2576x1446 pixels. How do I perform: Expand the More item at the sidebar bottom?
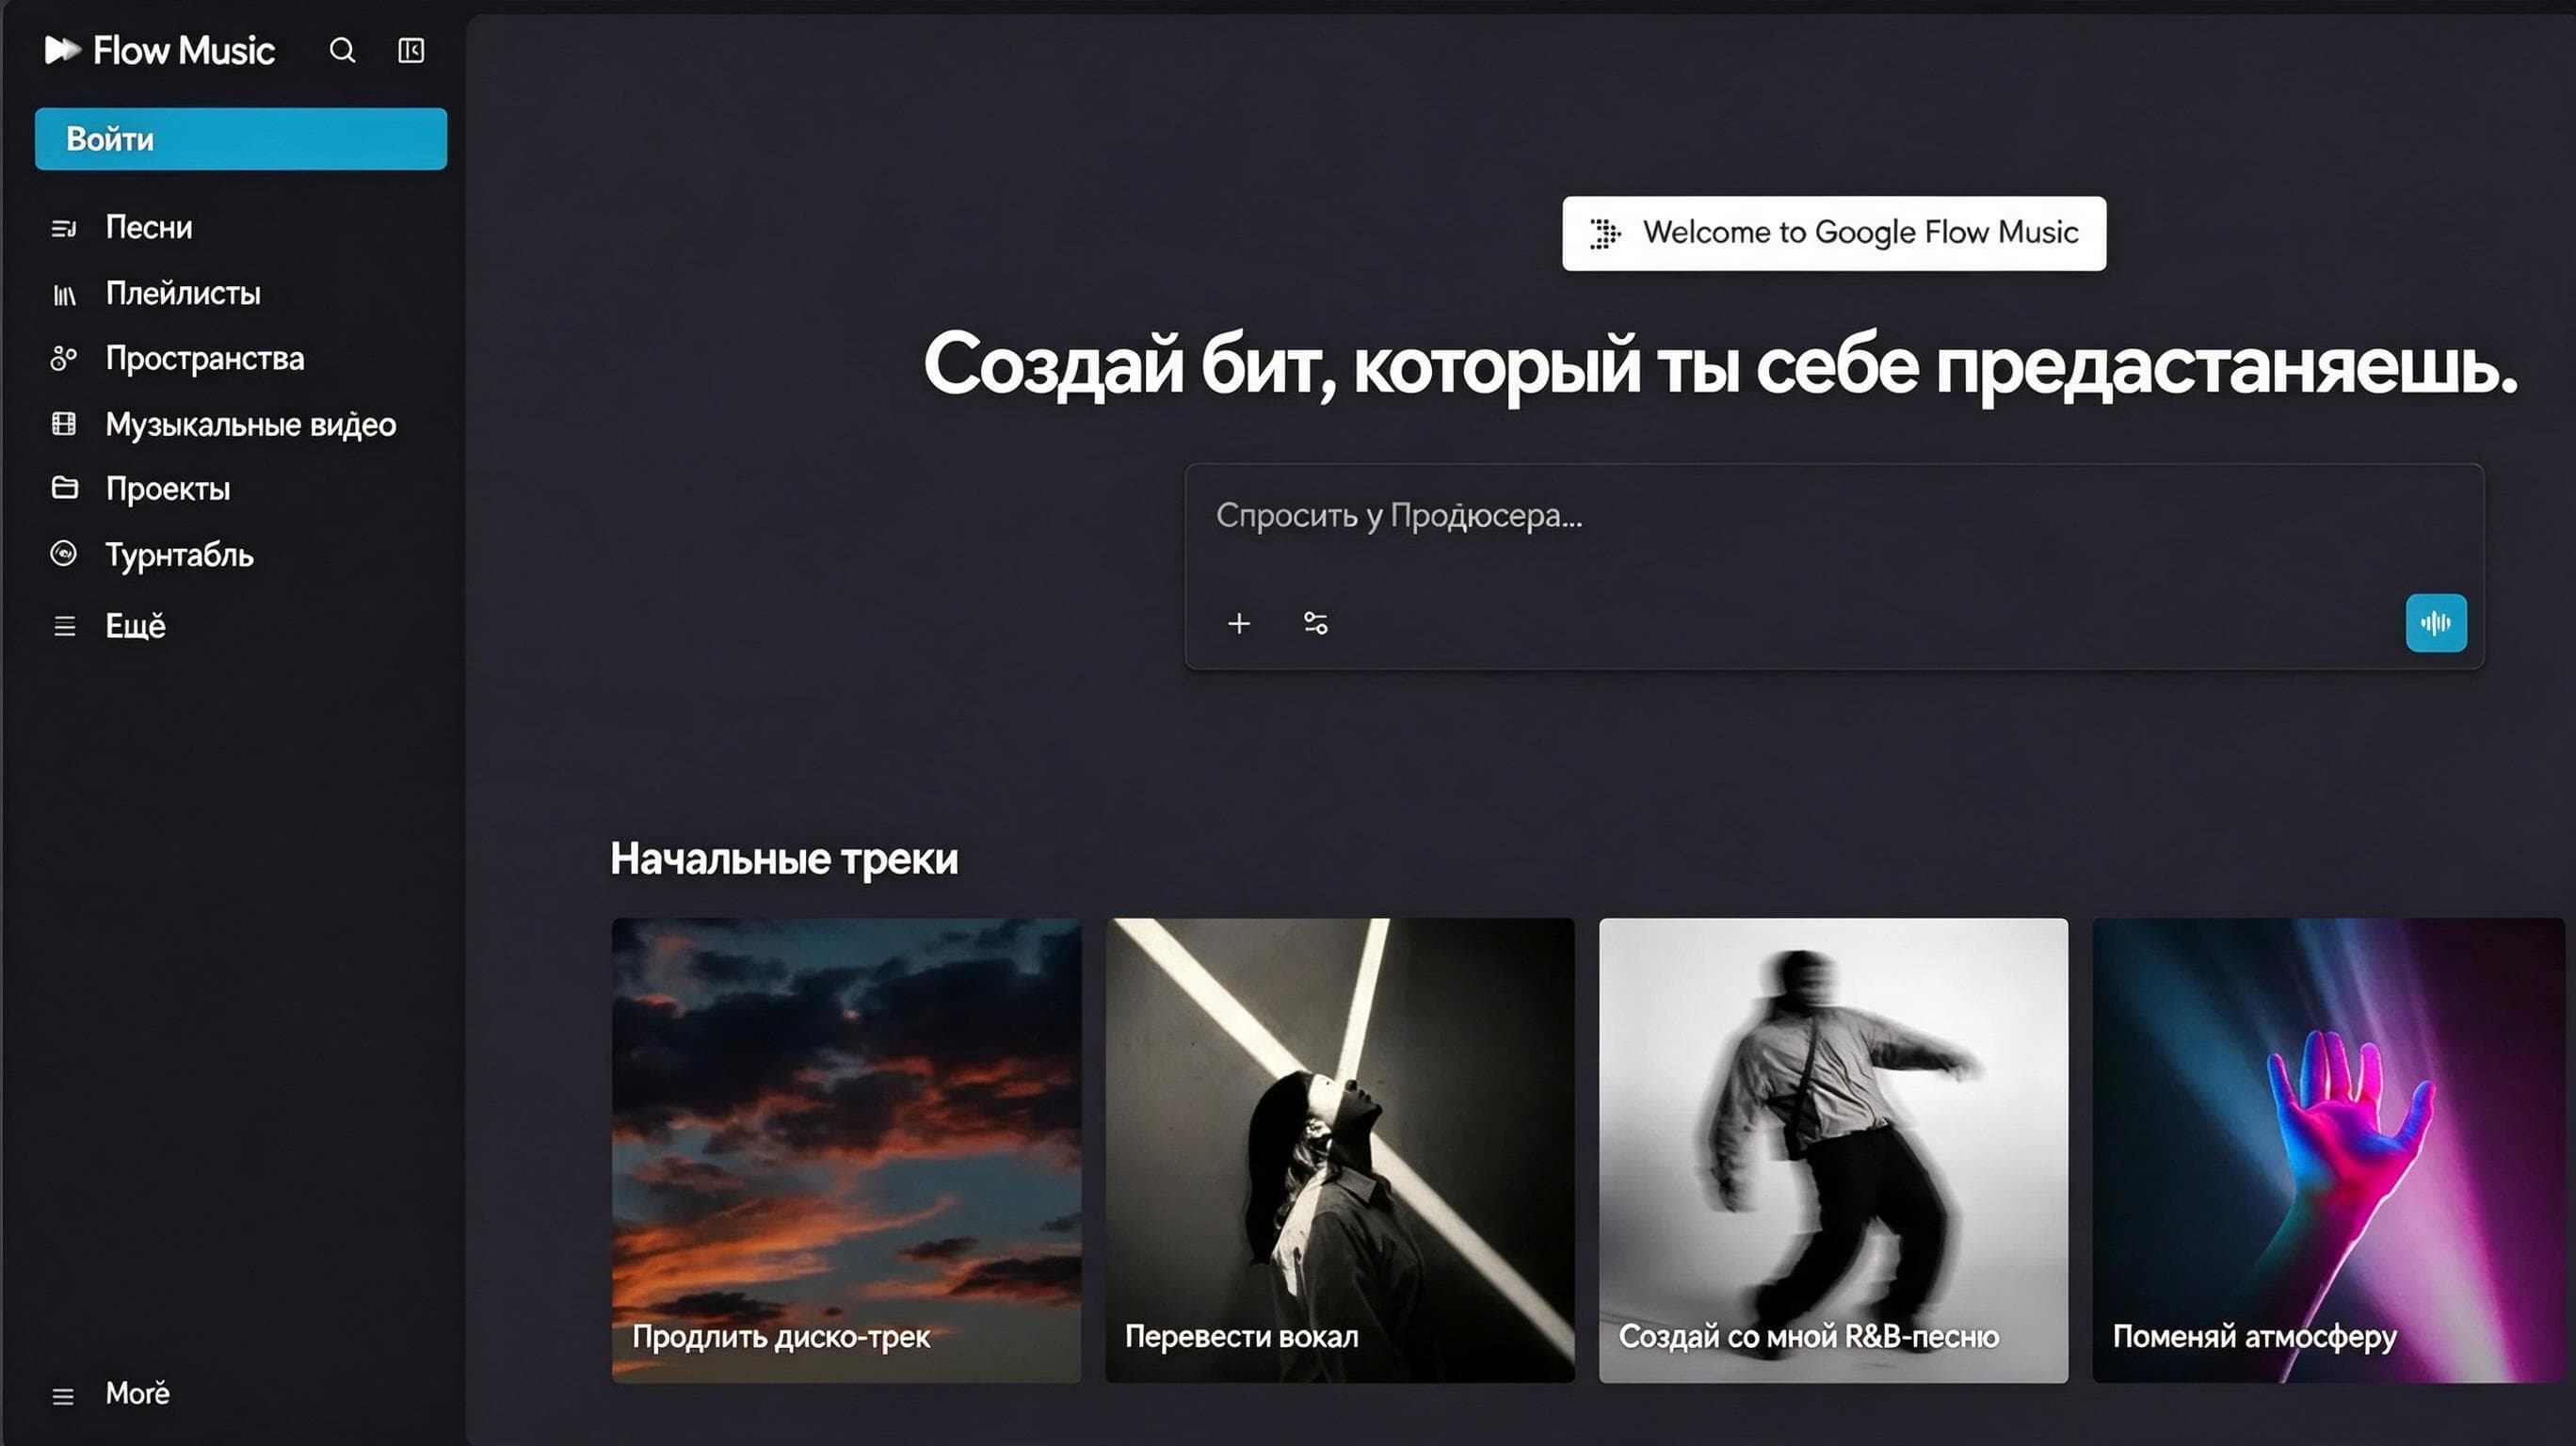(x=138, y=1394)
